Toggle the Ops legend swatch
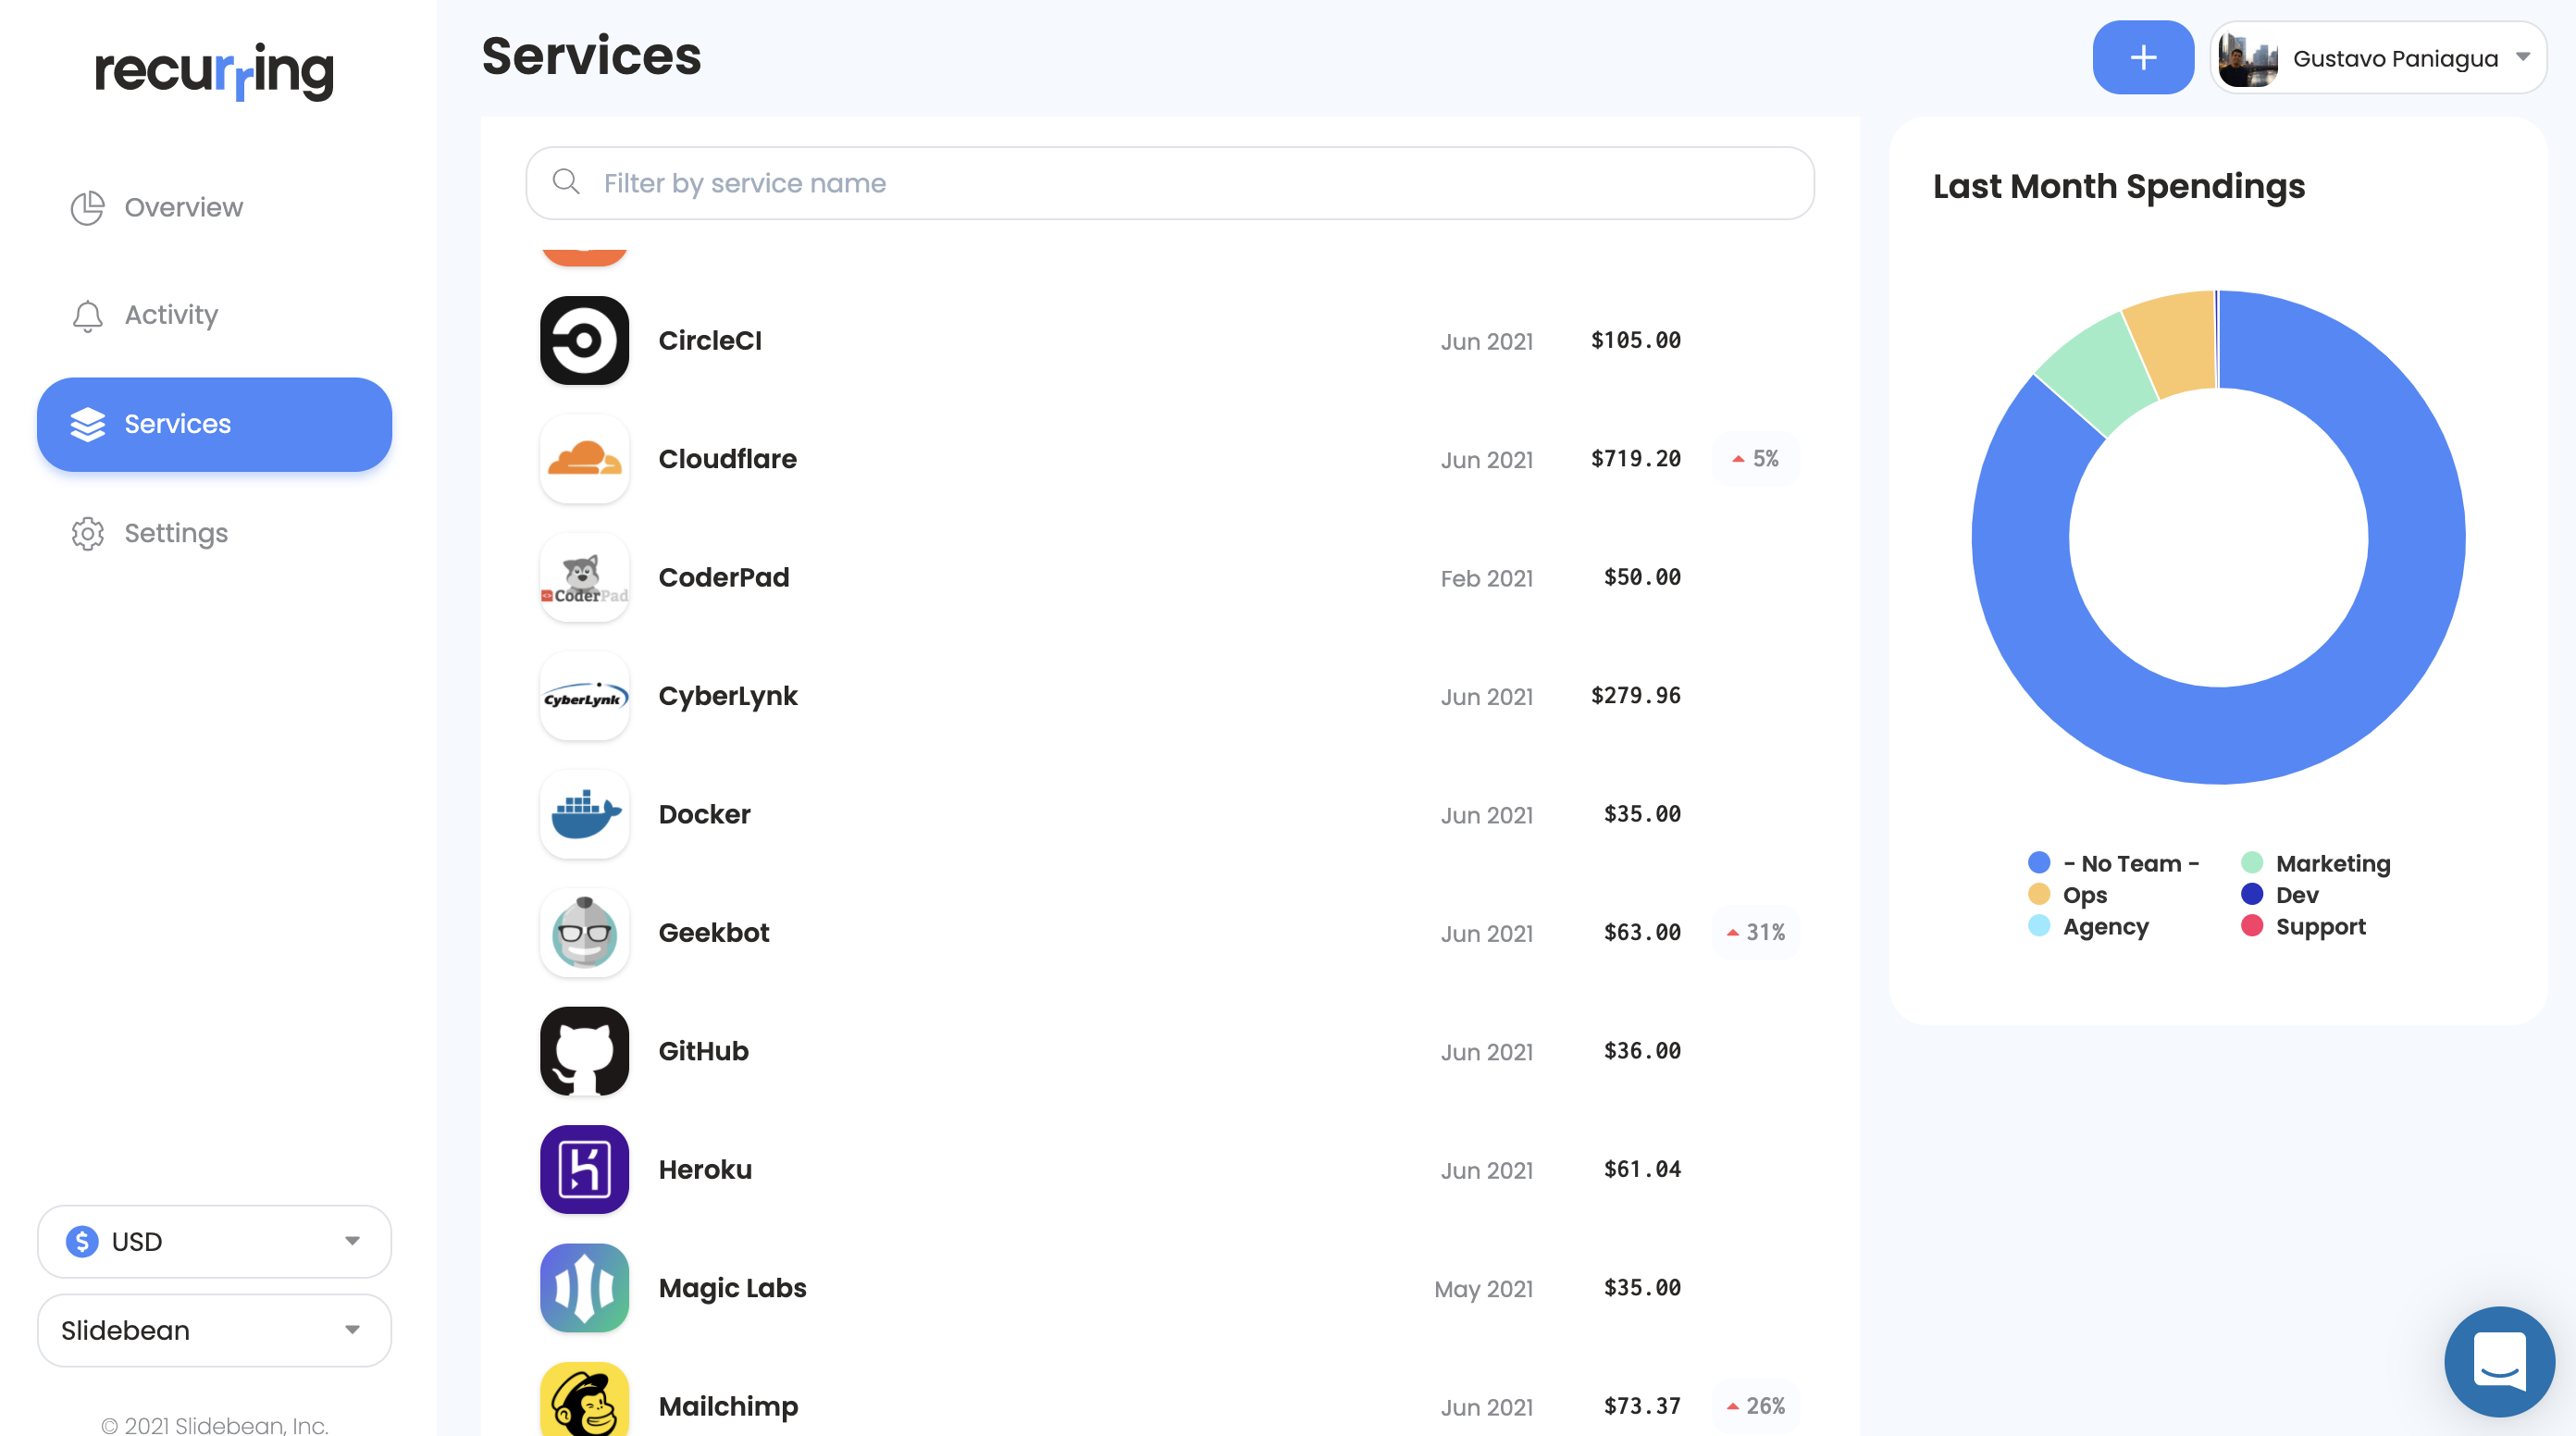 [x=2038, y=894]
